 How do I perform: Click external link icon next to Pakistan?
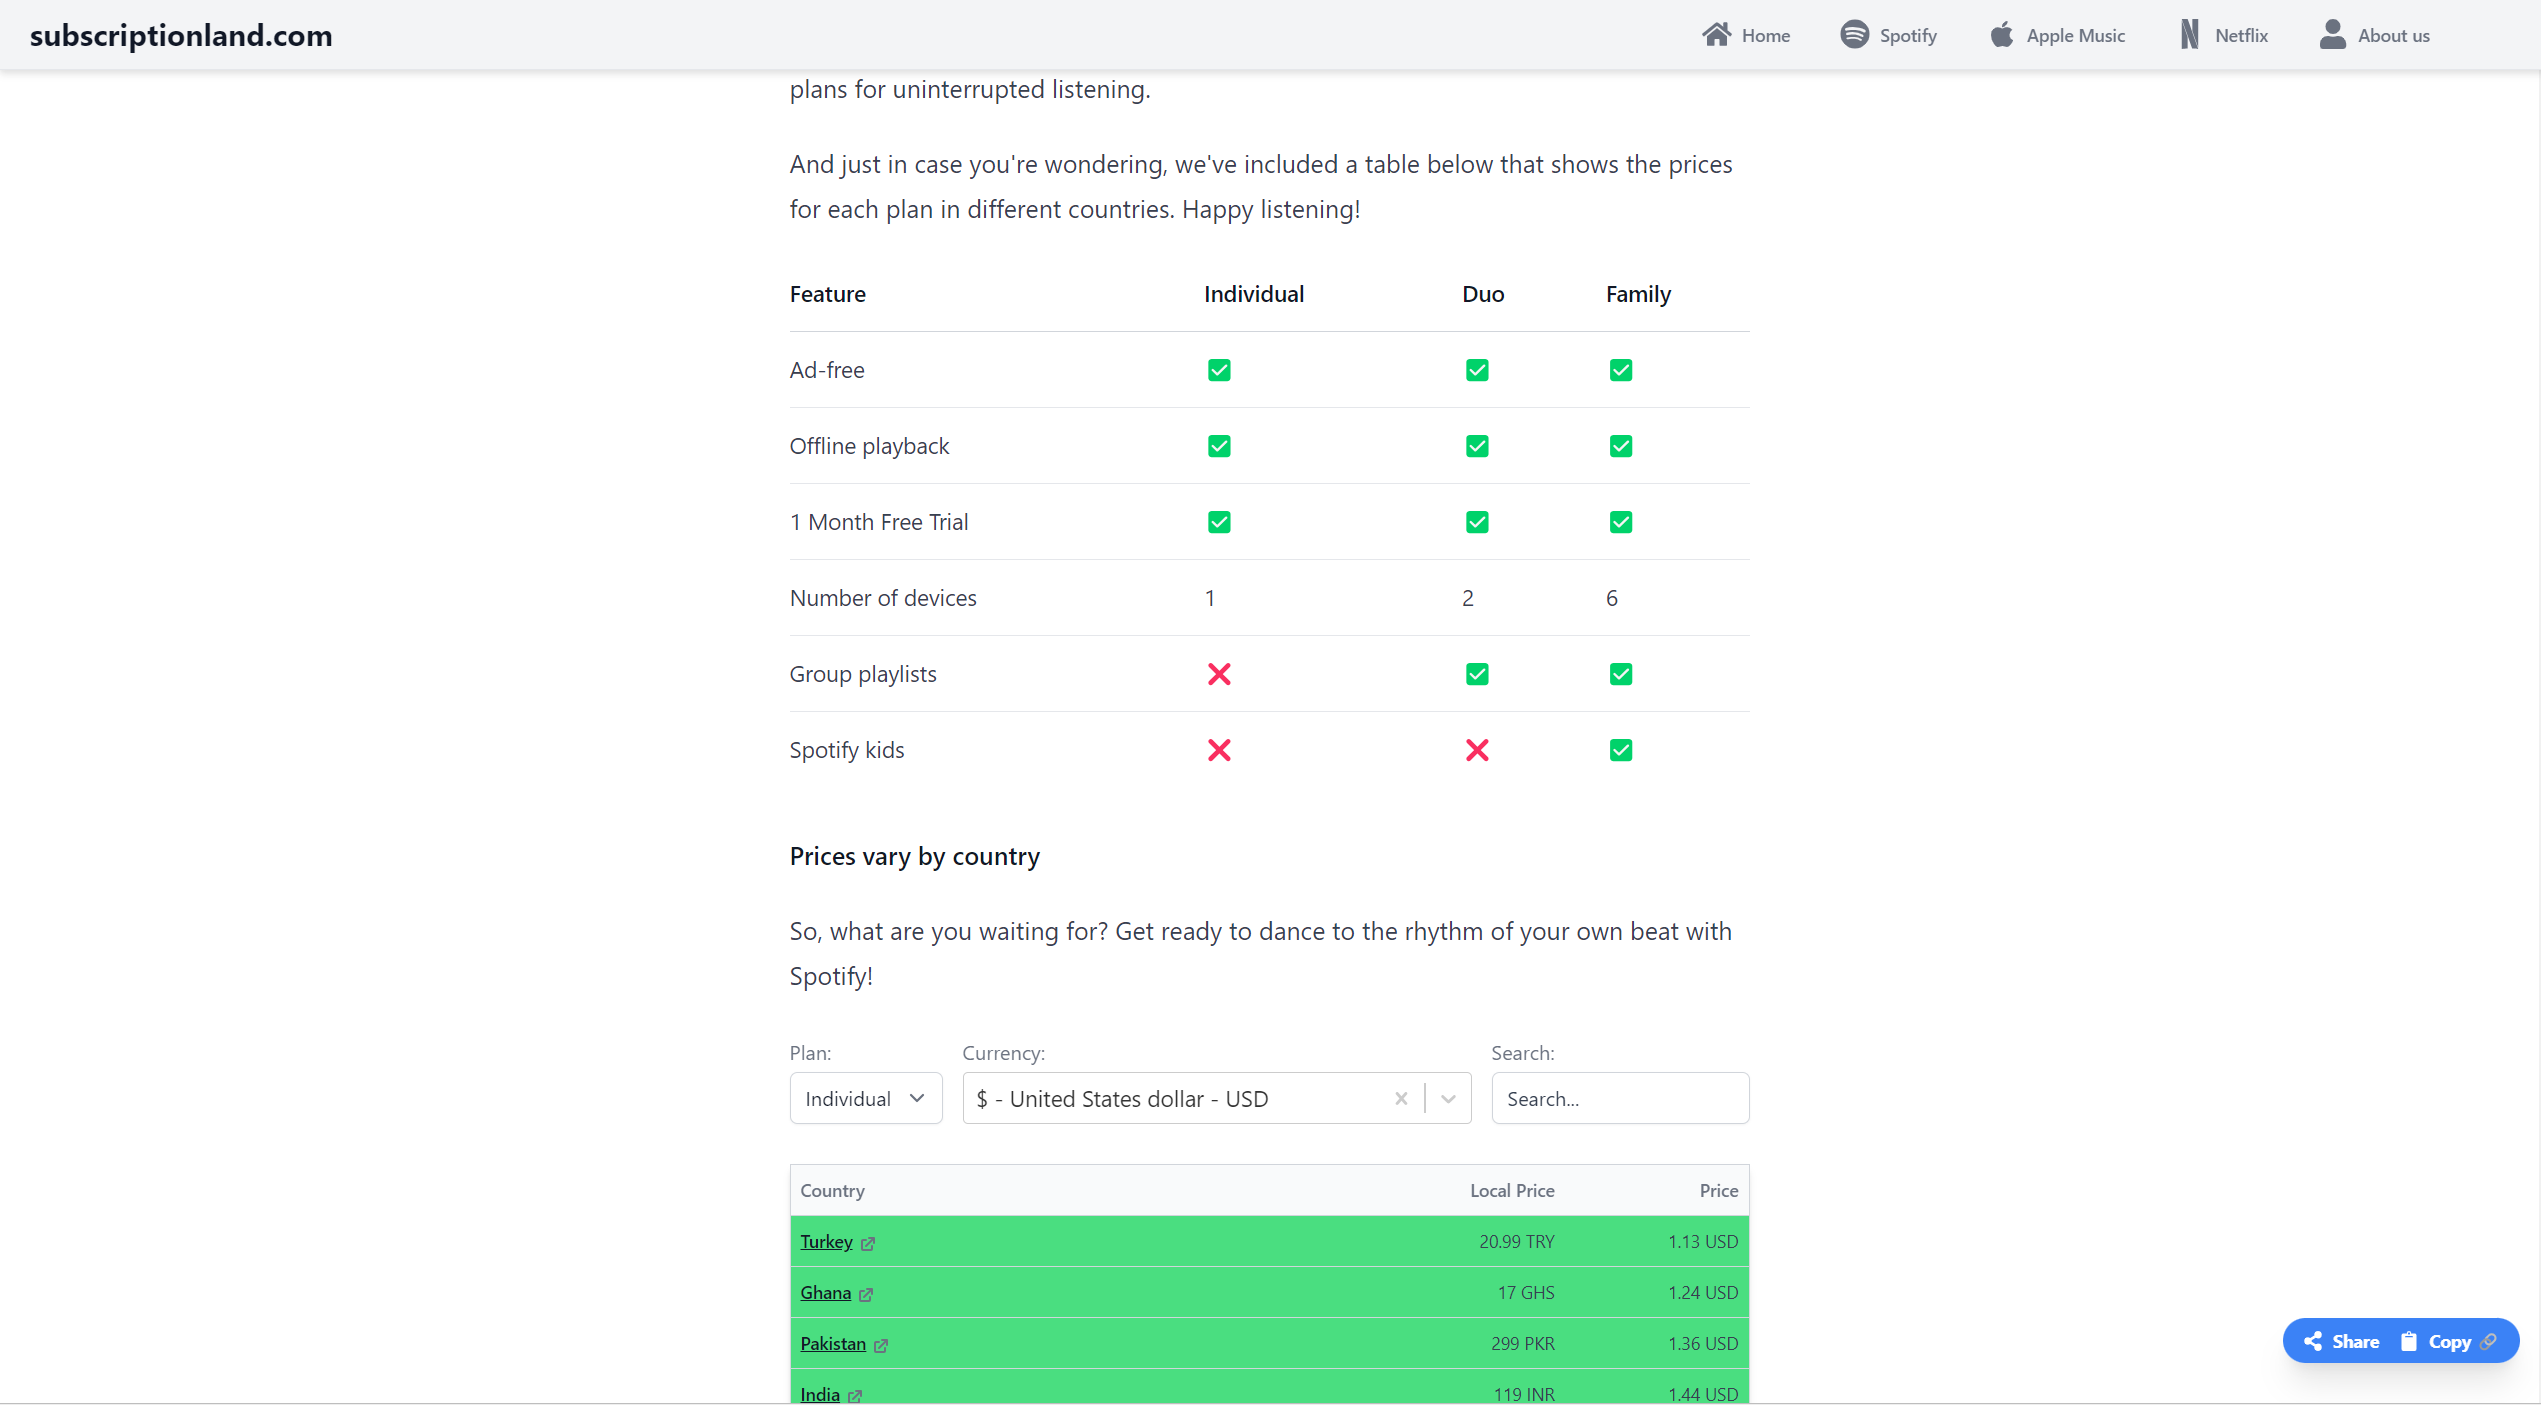(881, 1346)
